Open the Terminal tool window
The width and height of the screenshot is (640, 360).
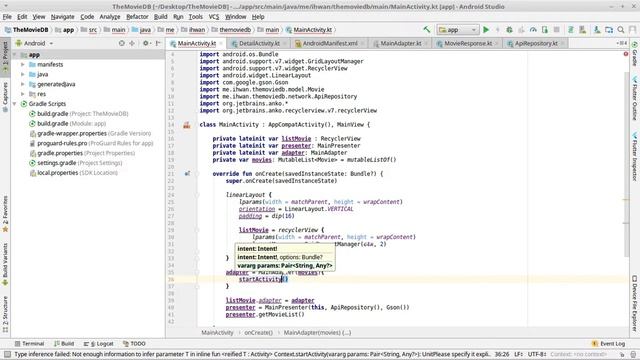(x=29, y=344)
